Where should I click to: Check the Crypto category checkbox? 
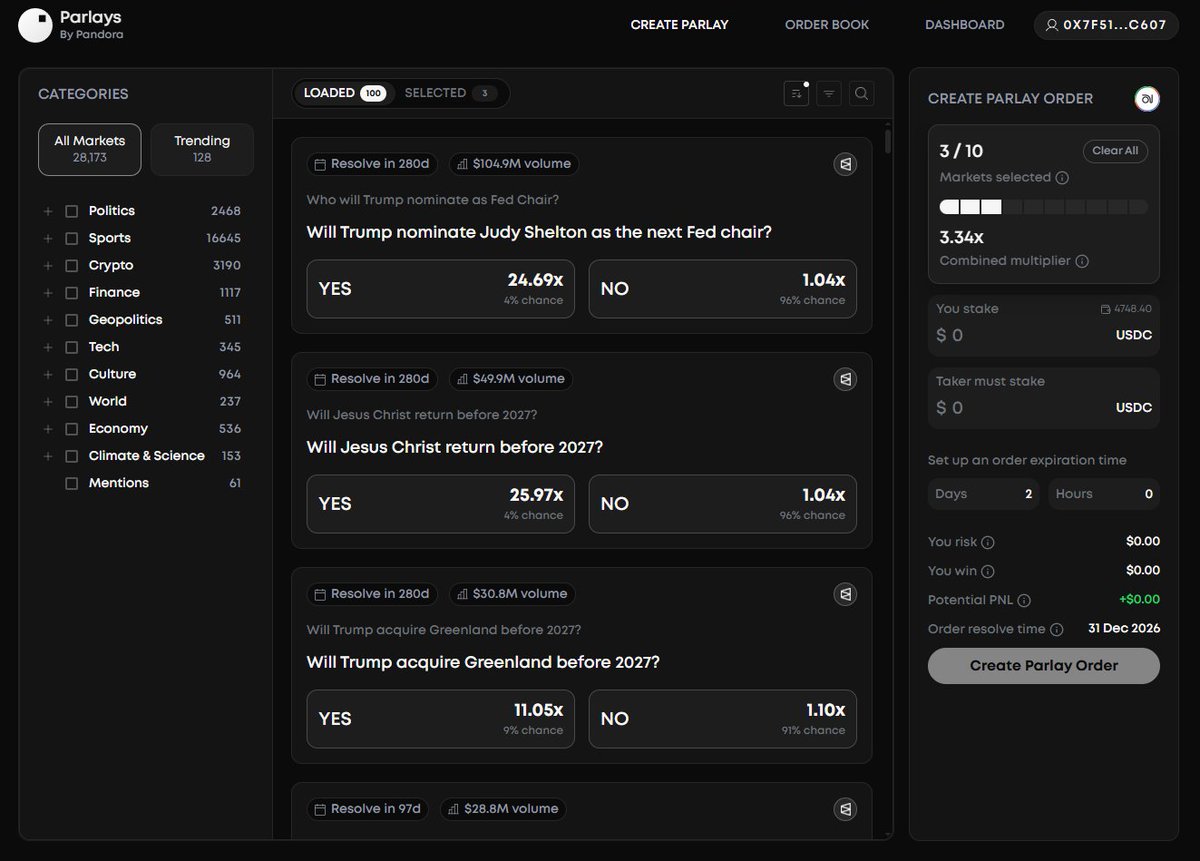pyautogui.click(x=71, y=266)
